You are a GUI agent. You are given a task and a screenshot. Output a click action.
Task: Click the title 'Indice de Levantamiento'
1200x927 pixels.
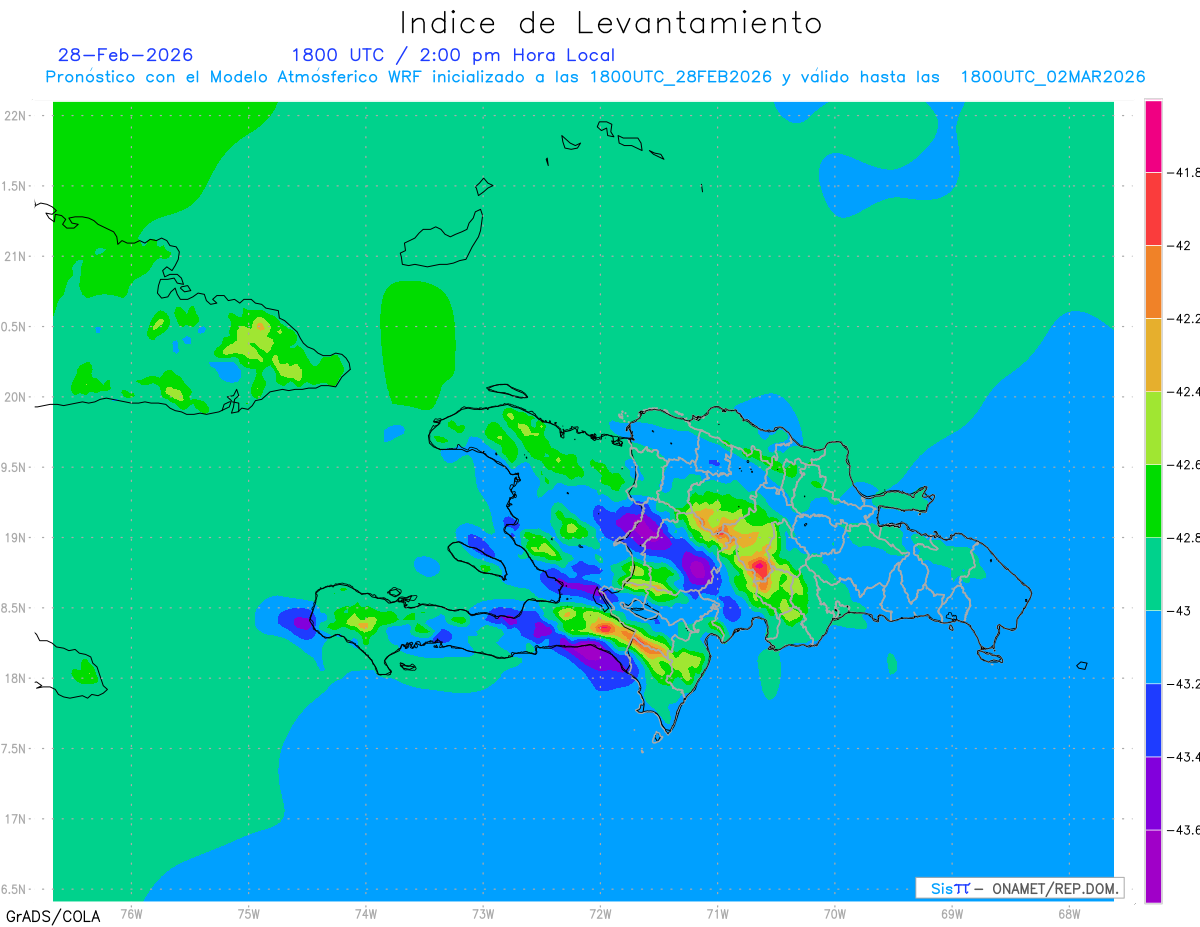click(x=610, y=23)
